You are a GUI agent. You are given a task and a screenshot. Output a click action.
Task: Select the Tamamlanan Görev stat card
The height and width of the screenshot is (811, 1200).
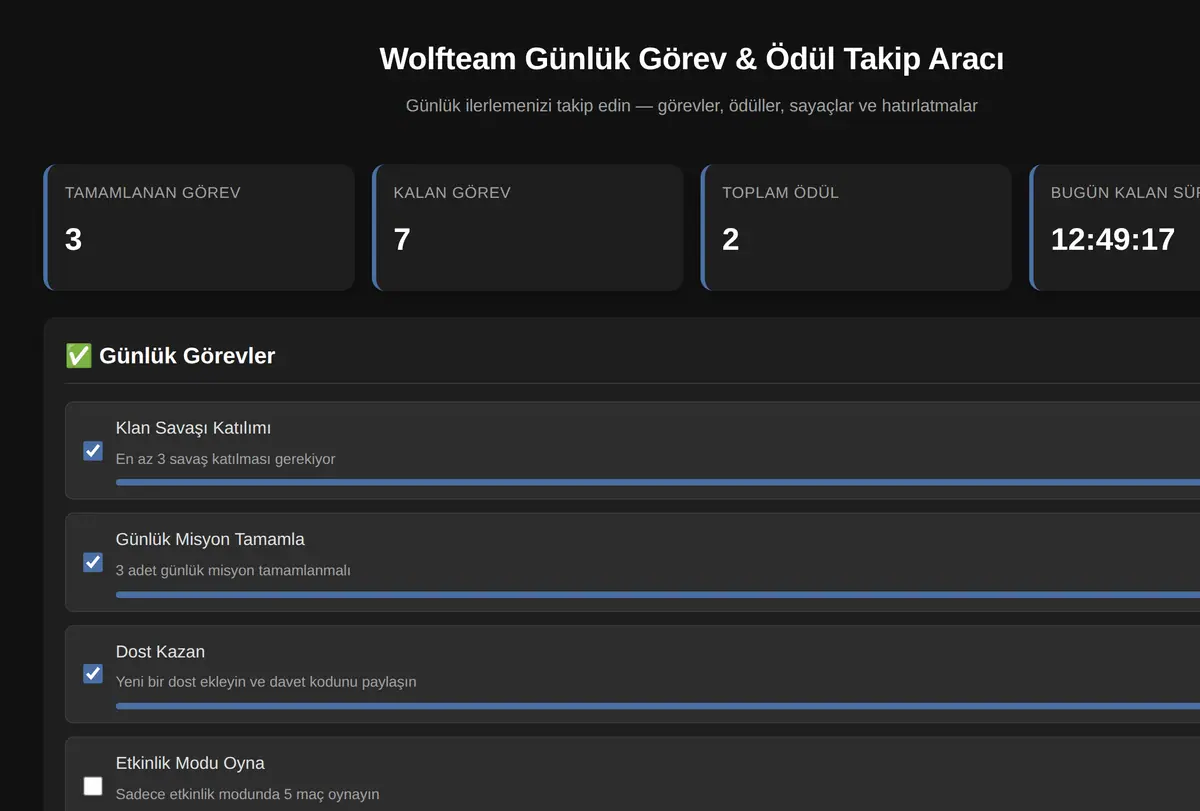tap(199, 228)
